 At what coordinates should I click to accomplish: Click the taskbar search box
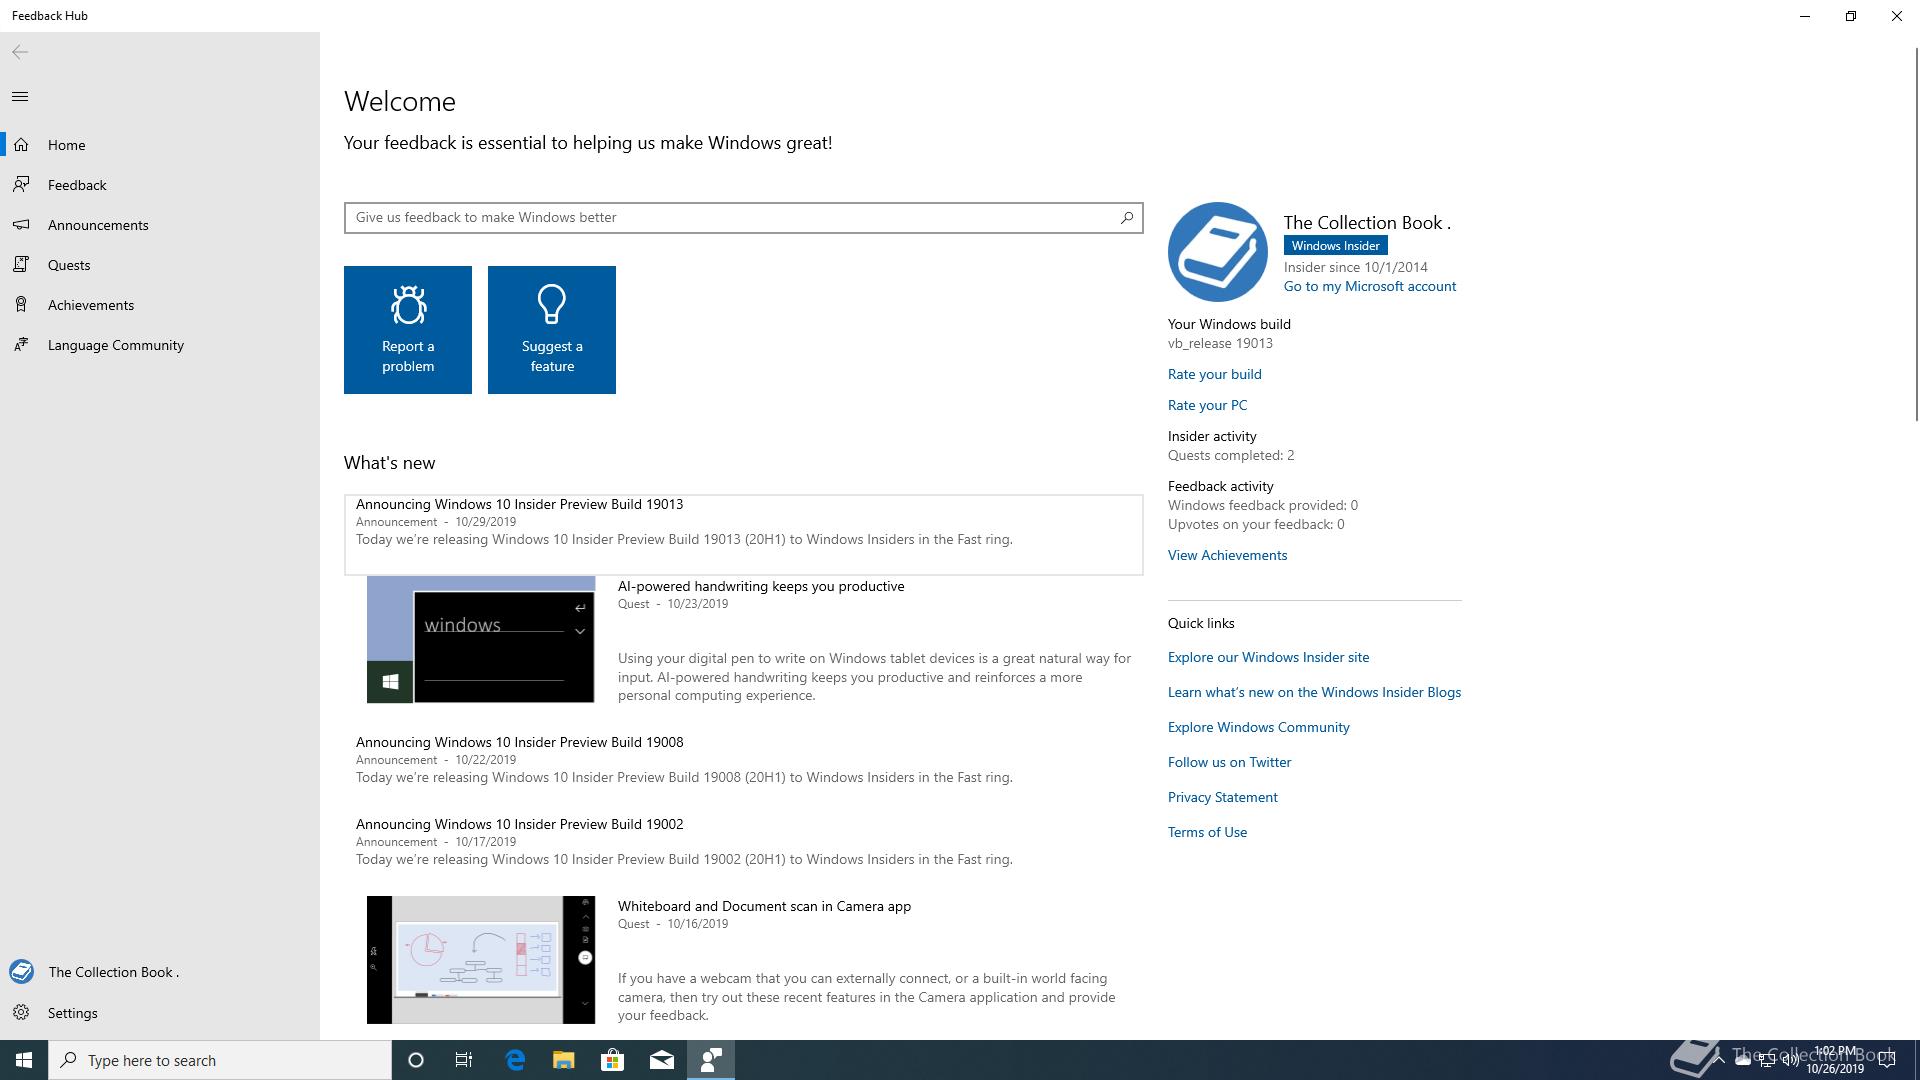tap(220, 1060)
